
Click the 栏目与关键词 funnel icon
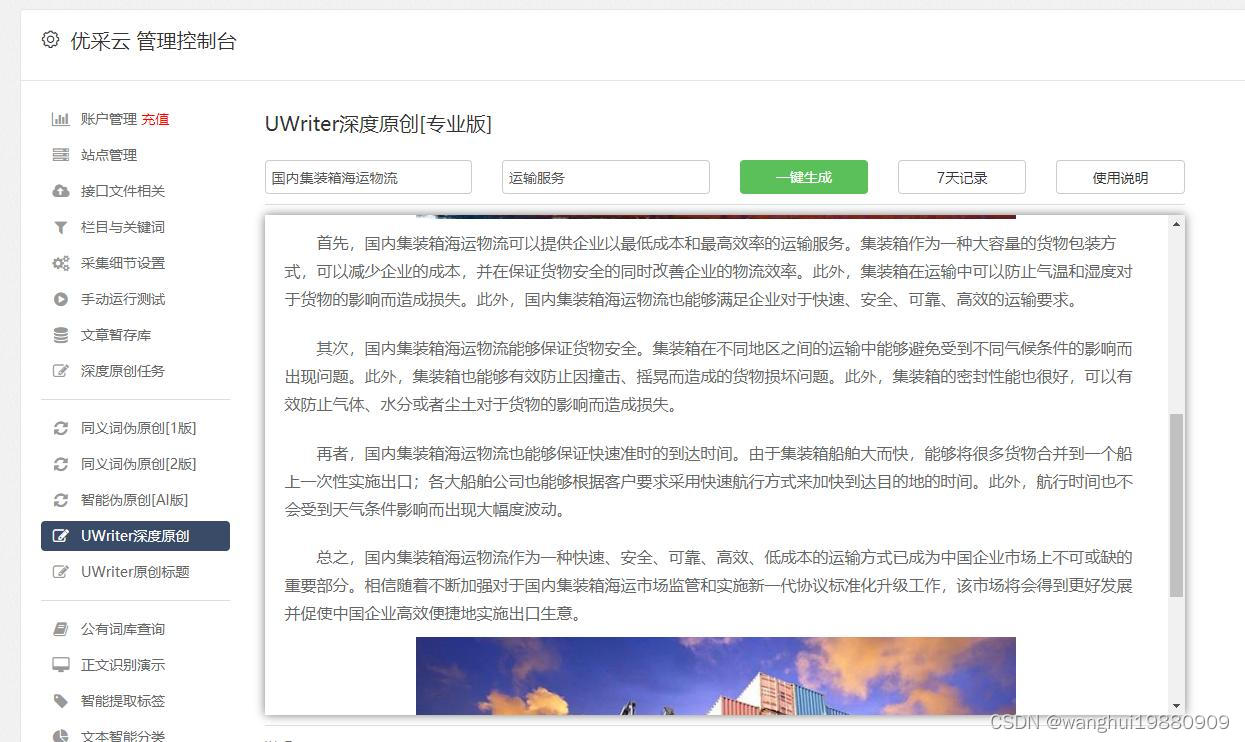click(62, 227)
